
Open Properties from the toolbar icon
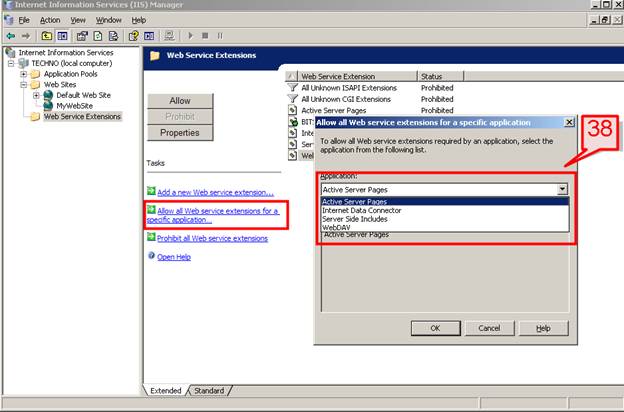point(82,36)
